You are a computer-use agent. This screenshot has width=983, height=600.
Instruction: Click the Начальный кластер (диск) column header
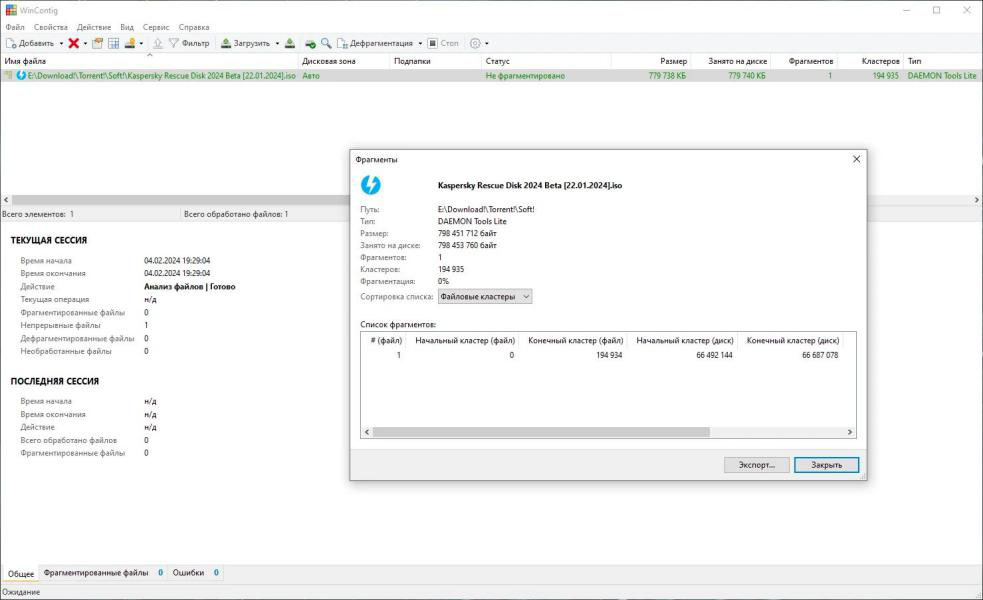click(684, 340)
